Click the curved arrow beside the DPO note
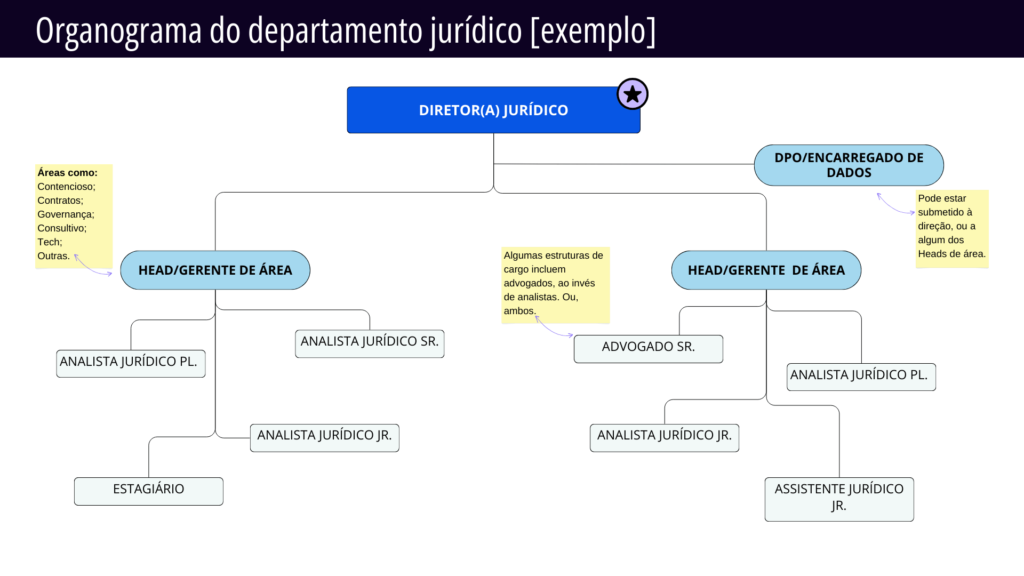This screenshot has width=1024, height=576. (897, 203)
